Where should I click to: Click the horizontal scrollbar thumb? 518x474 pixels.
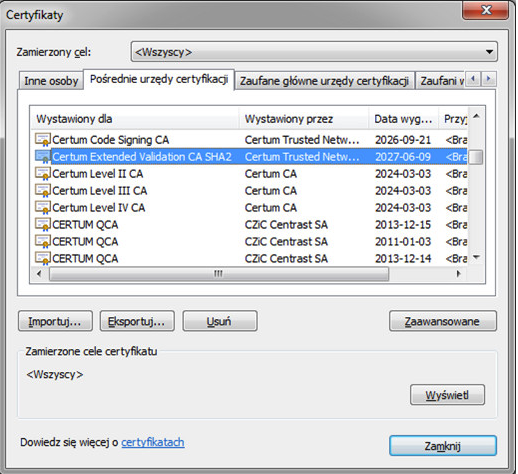pos(219,274)
